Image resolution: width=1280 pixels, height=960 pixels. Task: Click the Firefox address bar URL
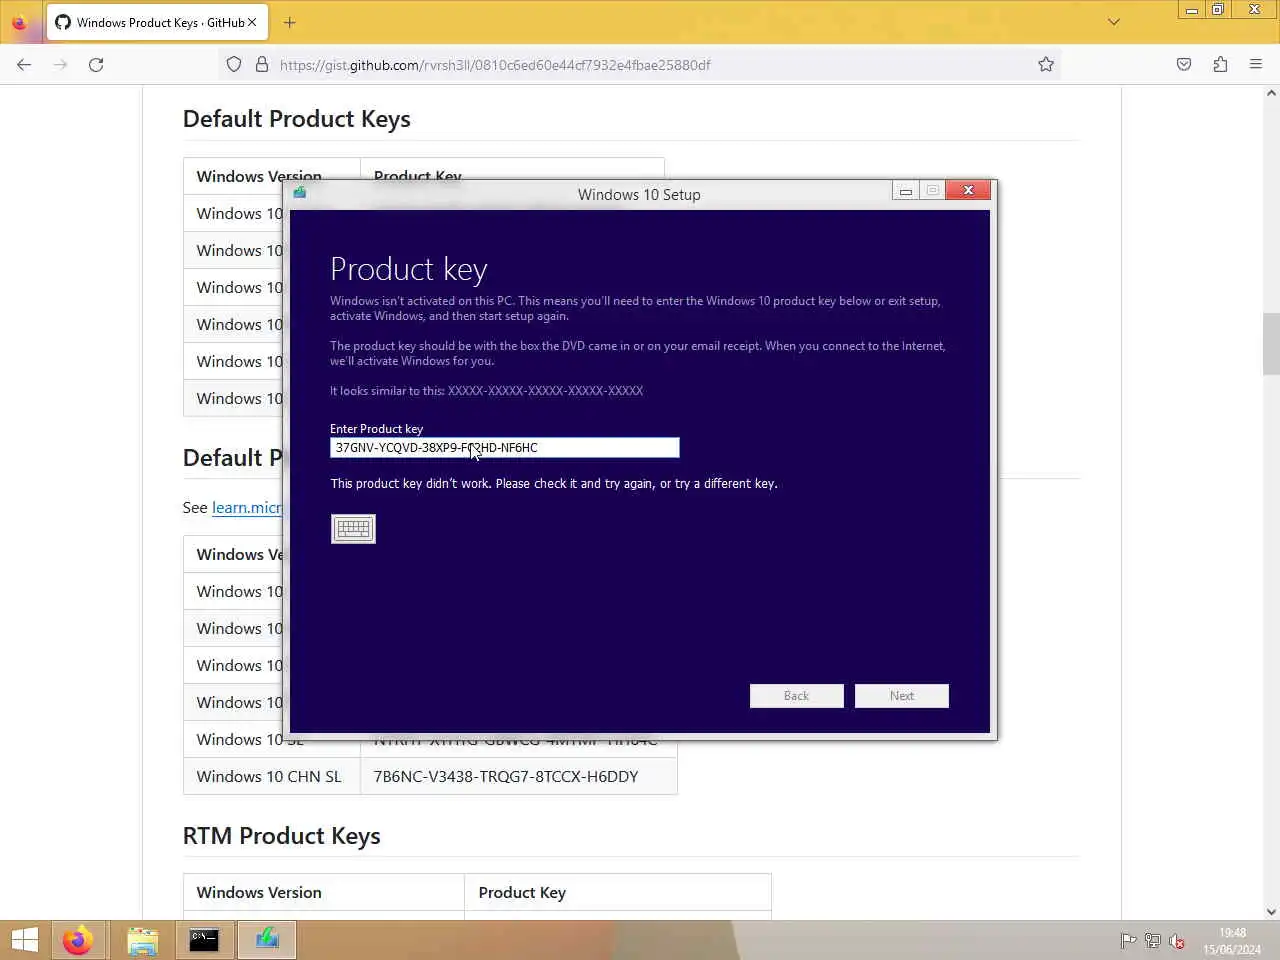(x=495, y=65)
